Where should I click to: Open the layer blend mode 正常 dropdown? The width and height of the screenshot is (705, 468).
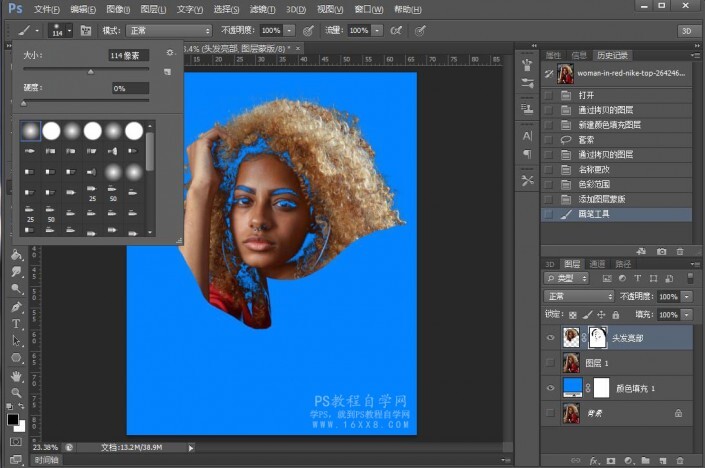click(580, 297)
